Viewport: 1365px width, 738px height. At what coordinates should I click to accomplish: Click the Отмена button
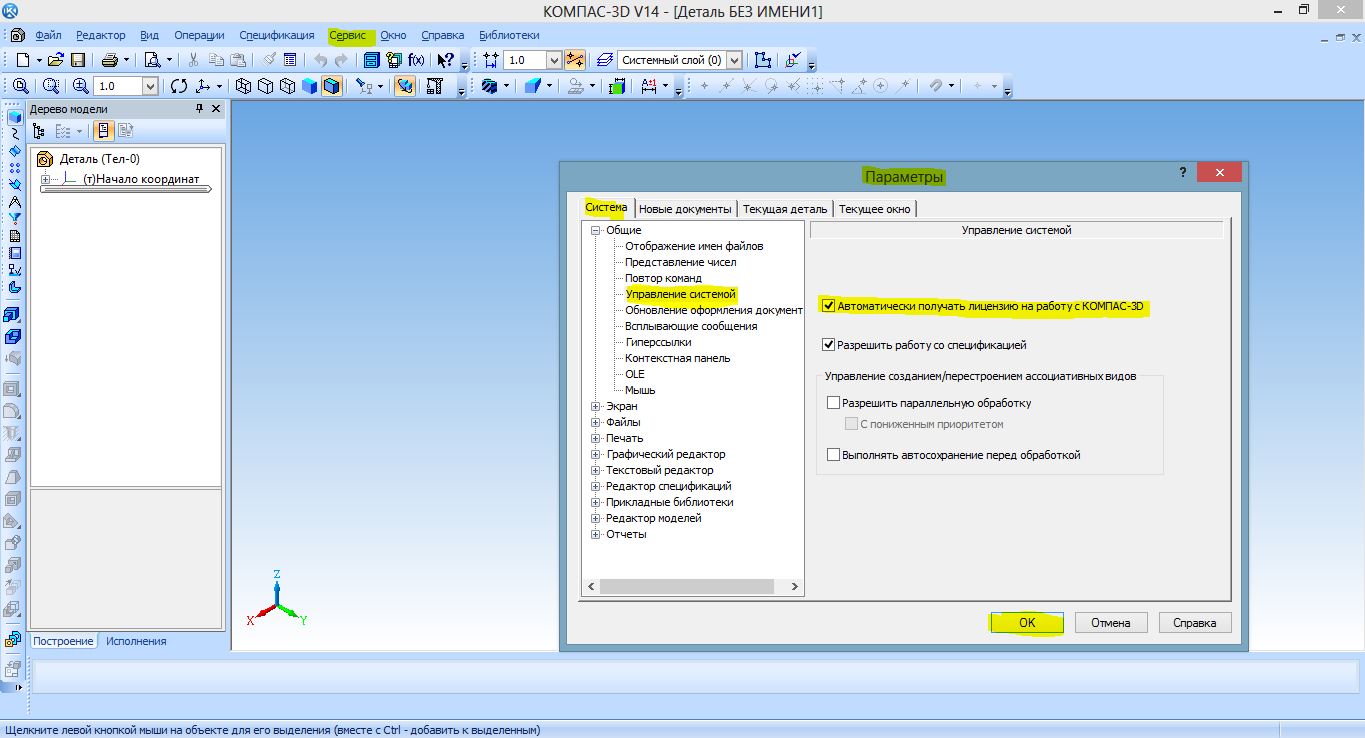pos(1110,622)
